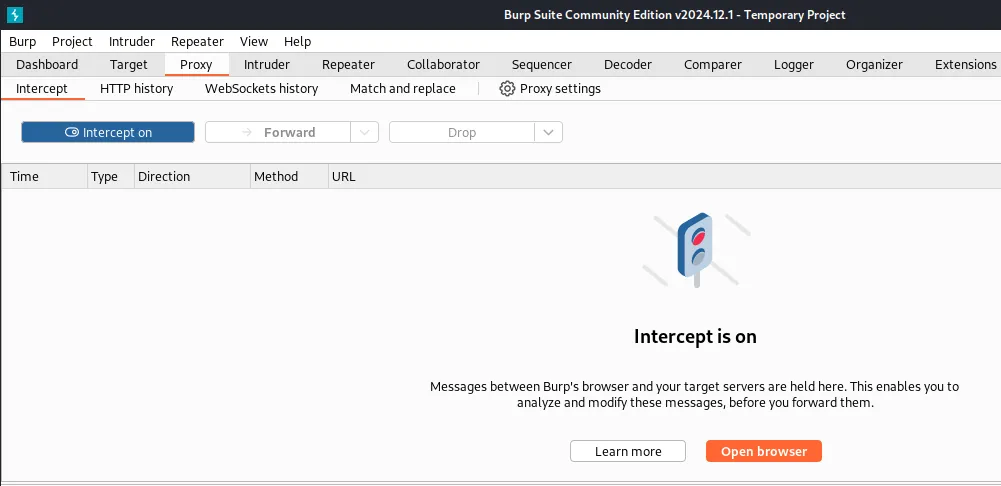Open the Comparer tab

point(712,65)
